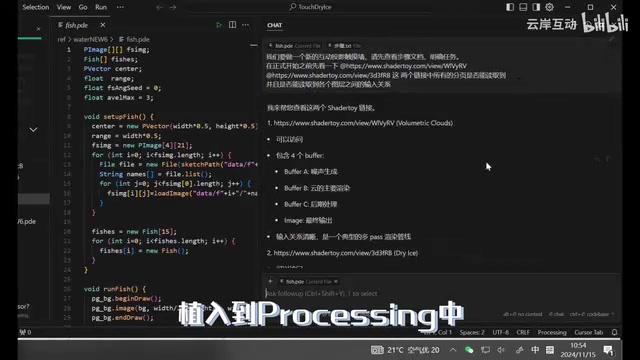Switch input method via 中 icon
This screenshot has height=360, width=640.
coord(535,350)
